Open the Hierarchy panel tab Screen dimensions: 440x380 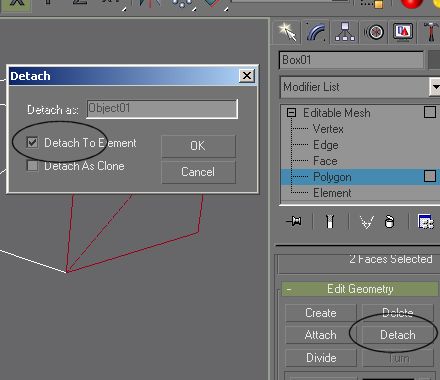(345, 32)
